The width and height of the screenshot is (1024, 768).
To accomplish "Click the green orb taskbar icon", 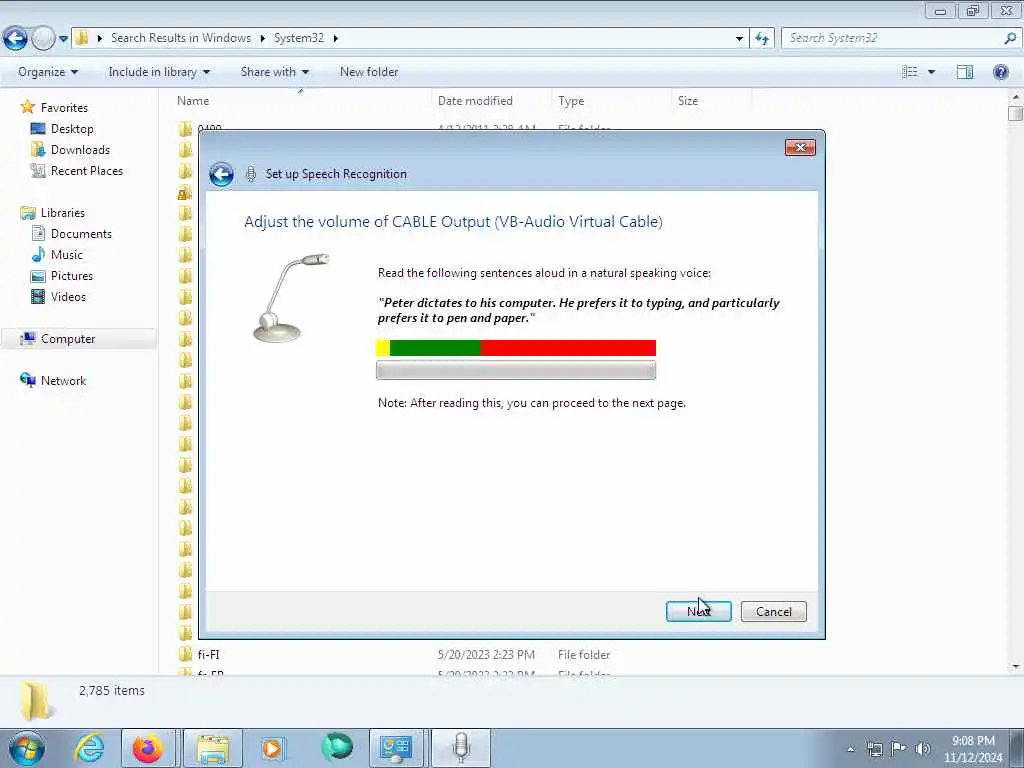I will tap(337, 748).
